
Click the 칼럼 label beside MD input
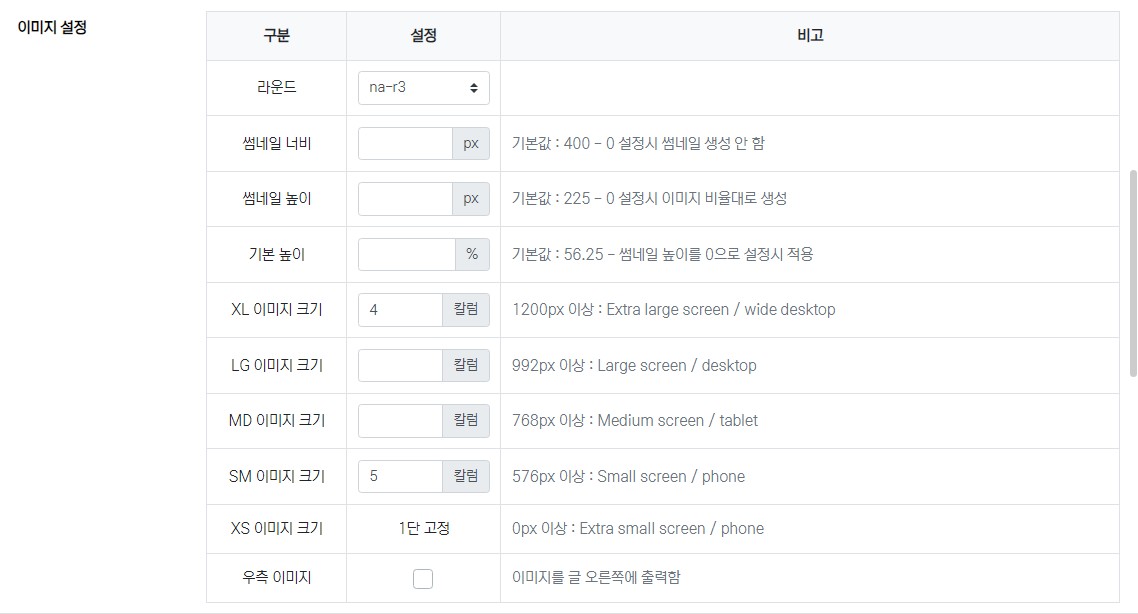point(466,421)
